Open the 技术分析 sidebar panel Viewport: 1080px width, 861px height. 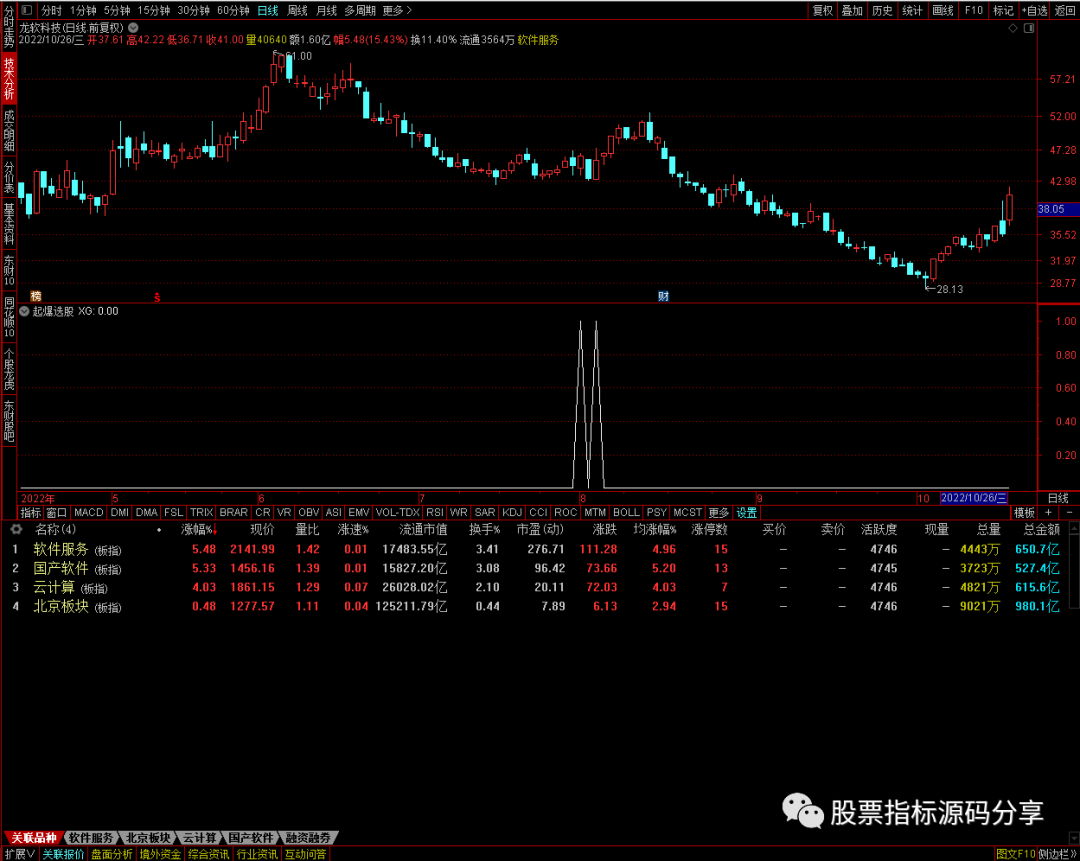9,78
